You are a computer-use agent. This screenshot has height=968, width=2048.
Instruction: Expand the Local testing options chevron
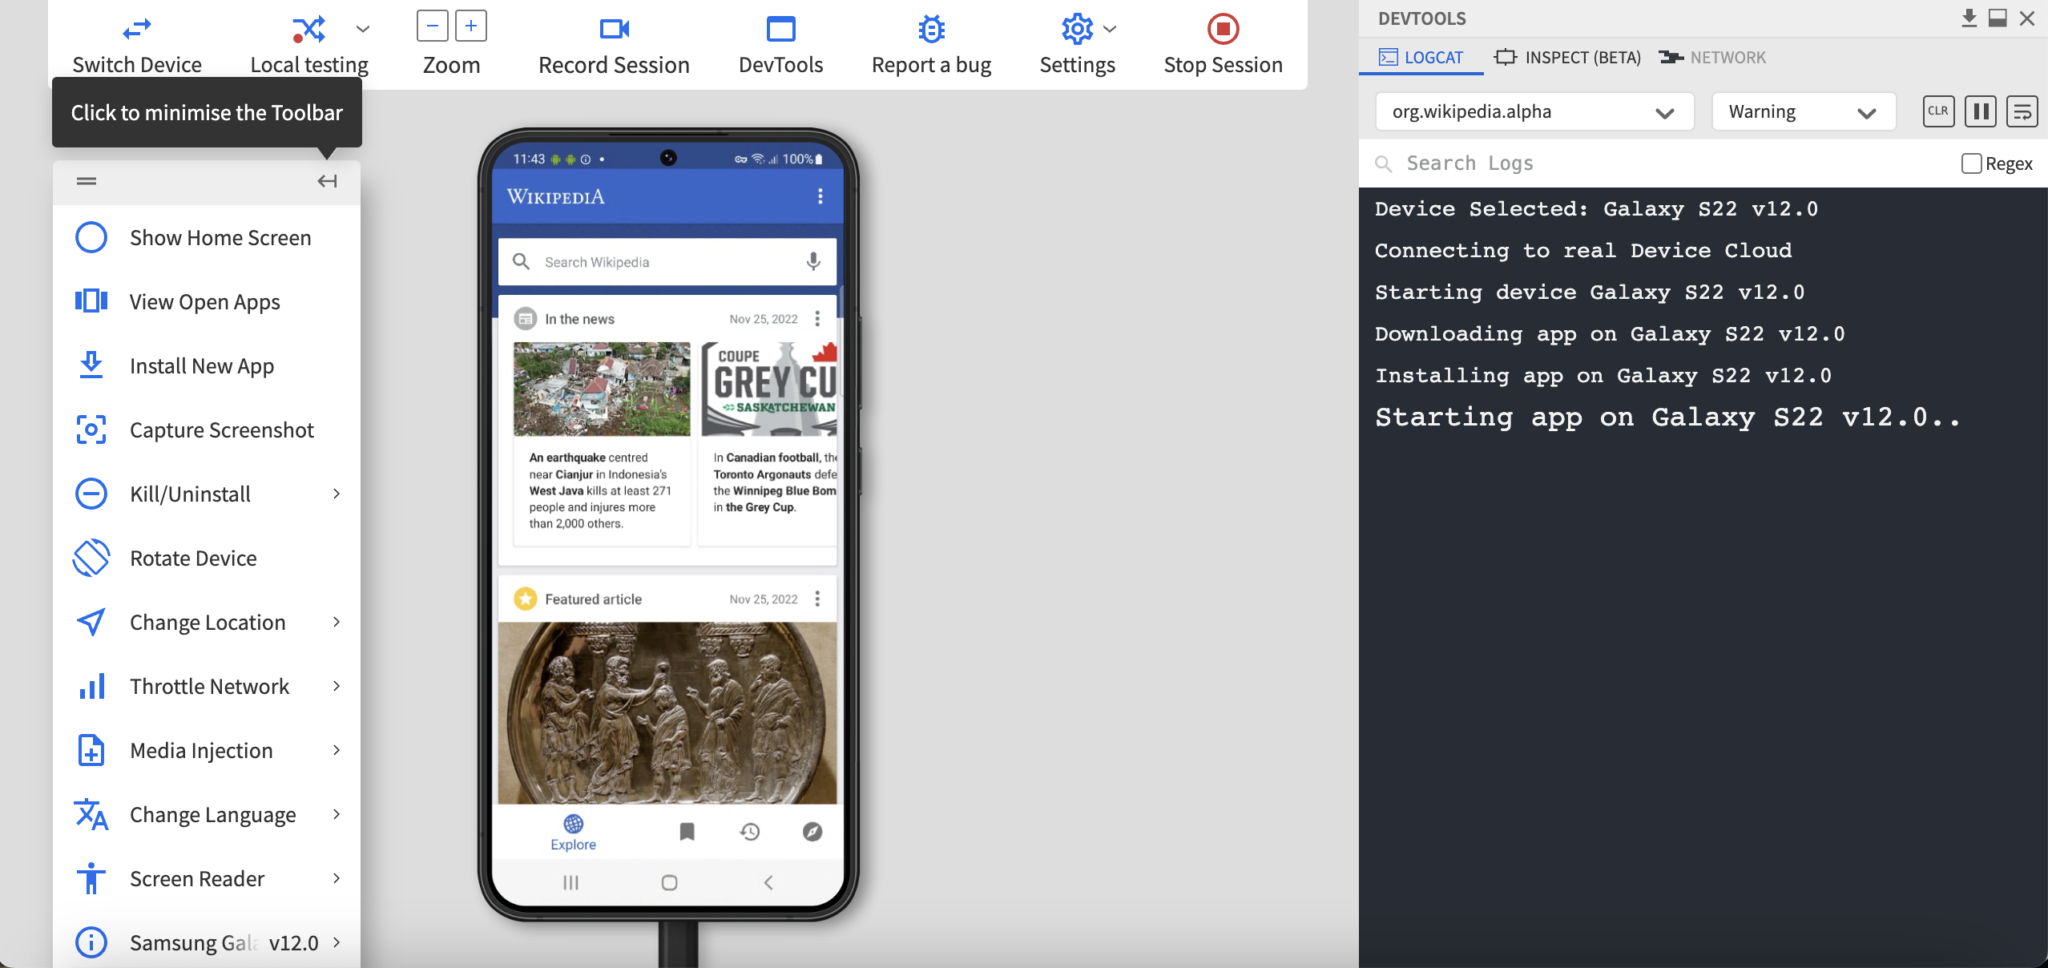(x=360, y=30)
